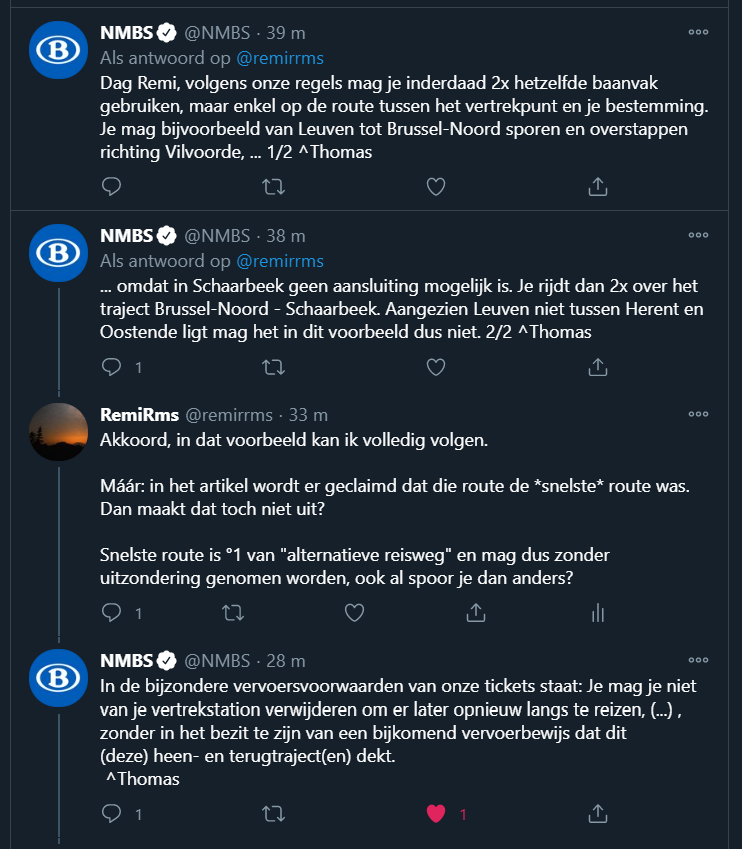This screenshot has width=742, height=849.
Task: Open more options on the 38 m tweet
Action: [698, 235]
